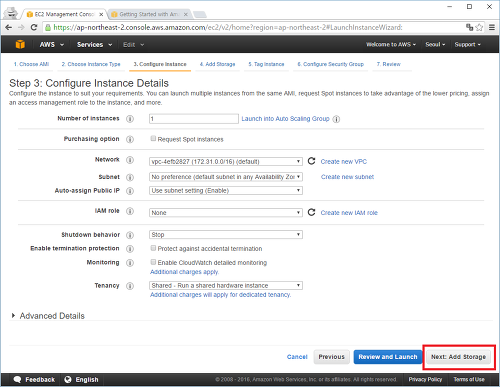Viewport: 500px width, 387px height.
Task: Reload the page with refresh icon
Action: [34, 27]
